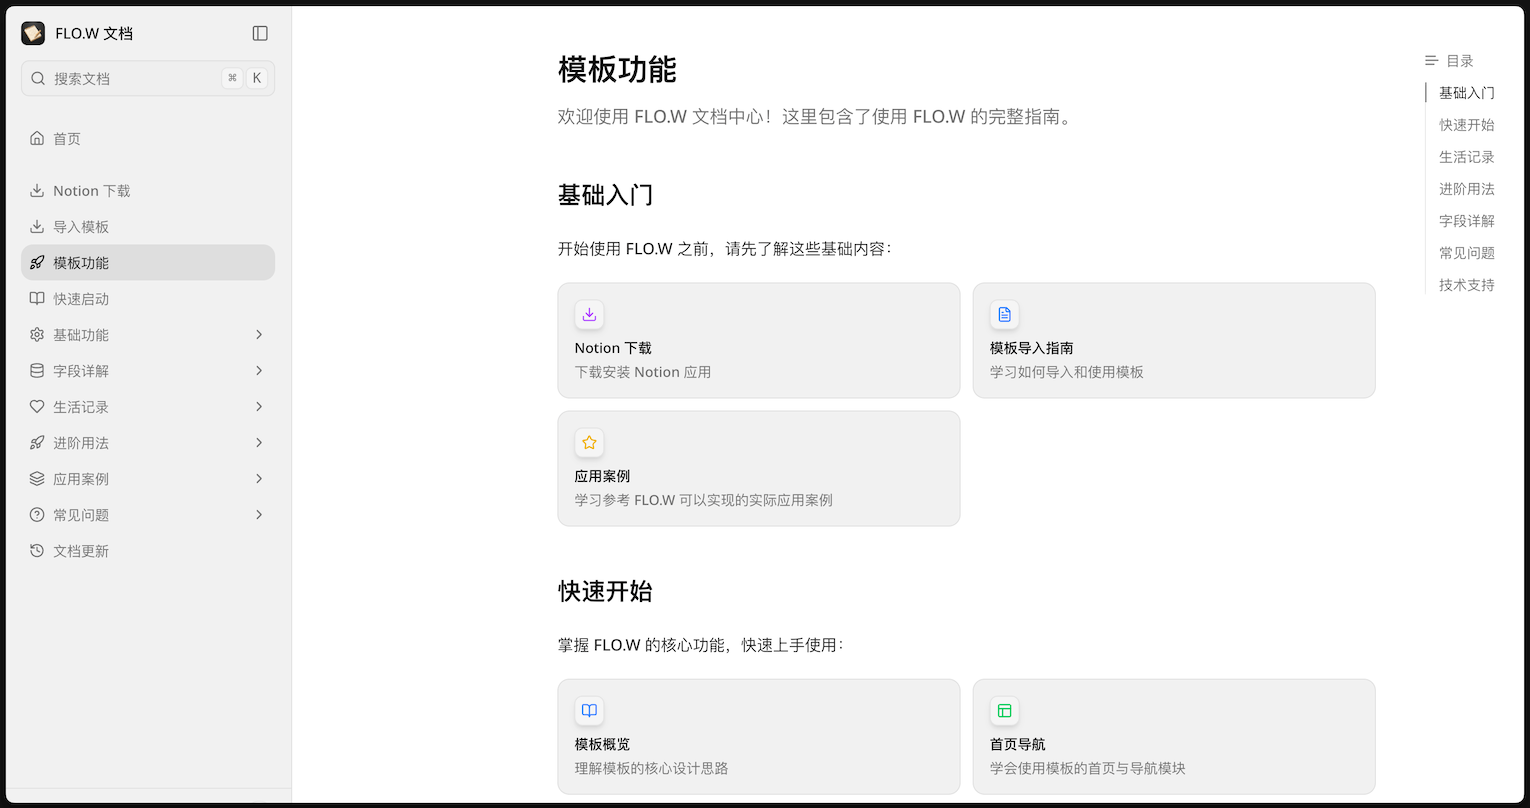
Task: Click the home icon beside 首页
Action: point(37,138)
